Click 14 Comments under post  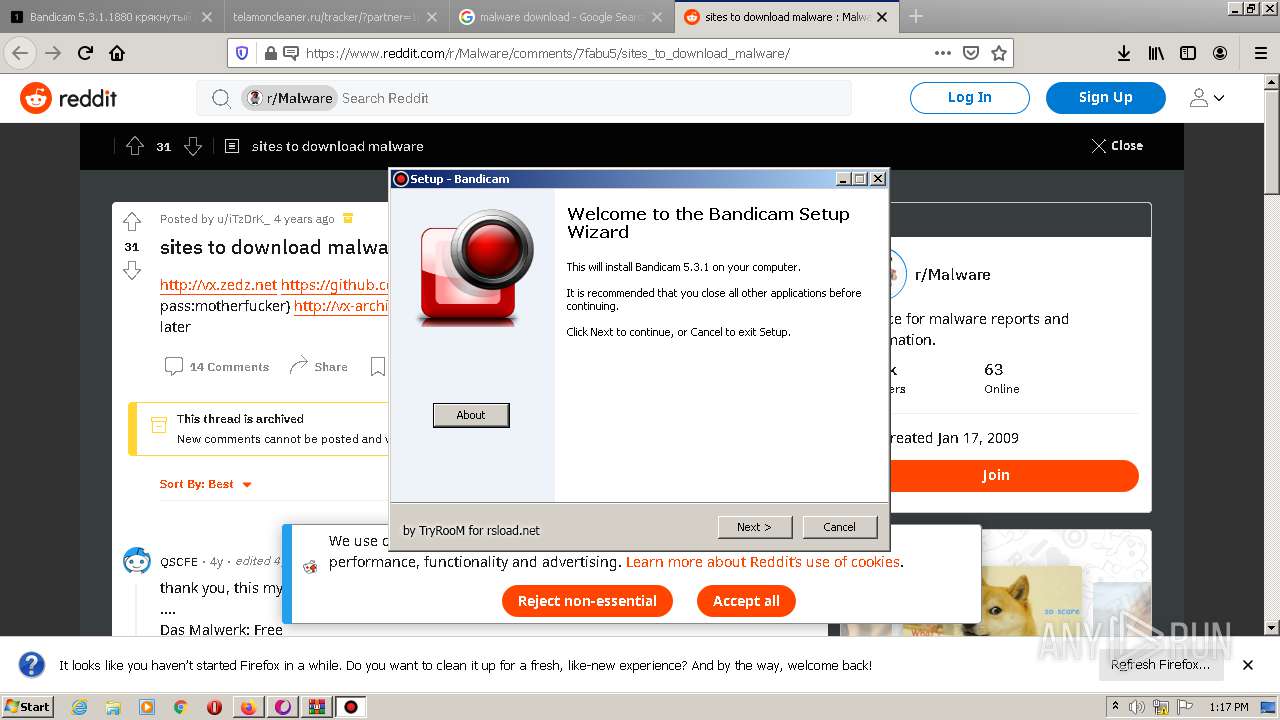click(x=217, y=367)
